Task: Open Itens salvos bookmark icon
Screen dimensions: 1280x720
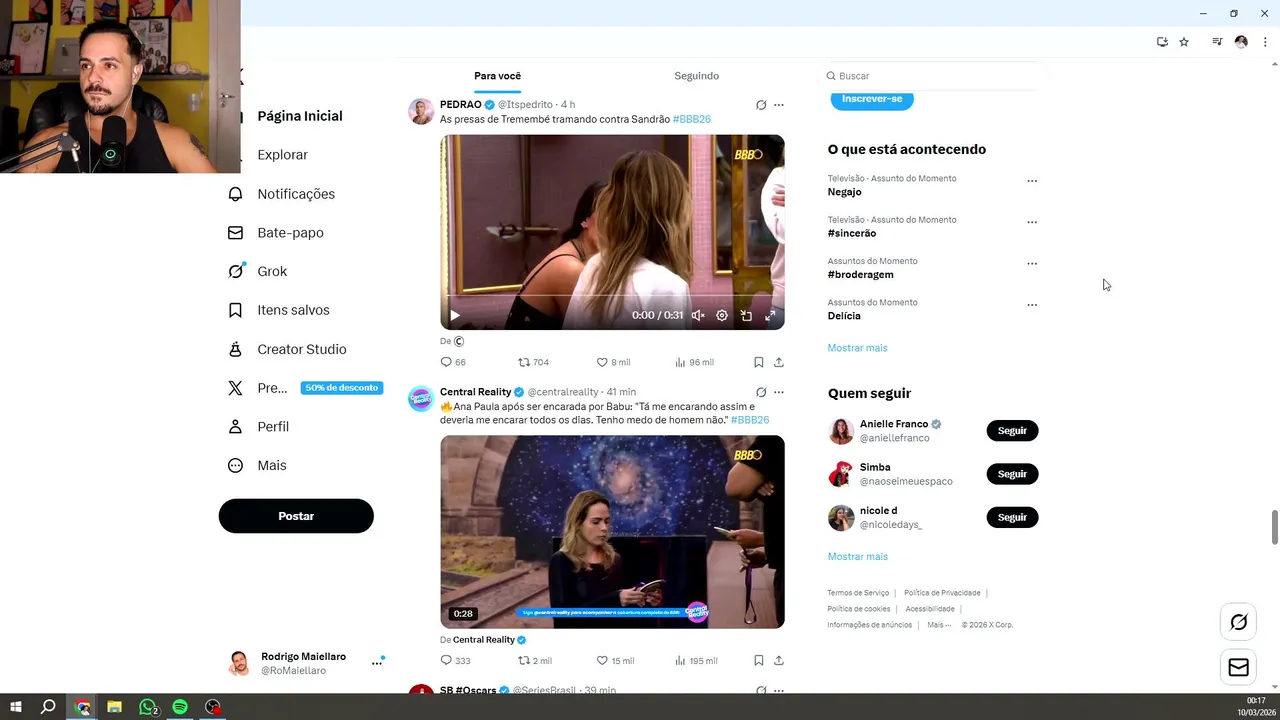Action: tap(235, 310)
